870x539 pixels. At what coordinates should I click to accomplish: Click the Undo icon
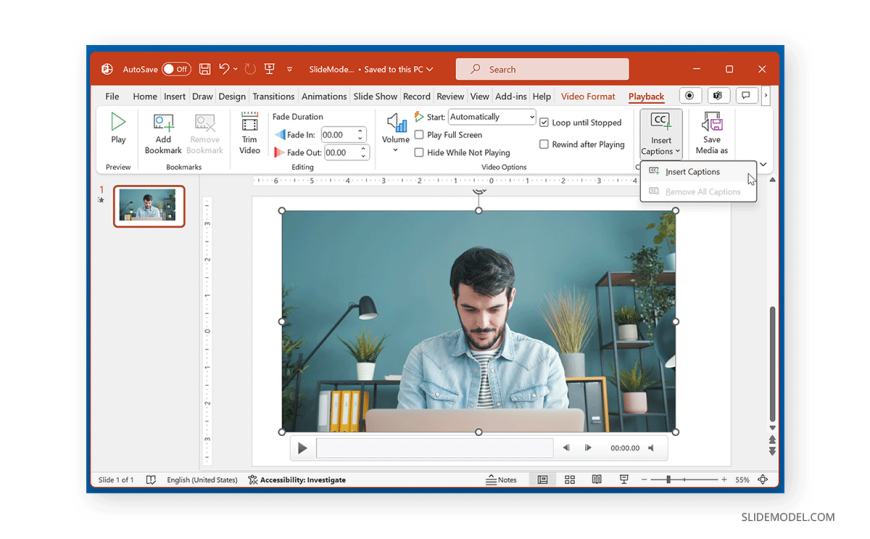pyautogui.click(x=224, y=69)
